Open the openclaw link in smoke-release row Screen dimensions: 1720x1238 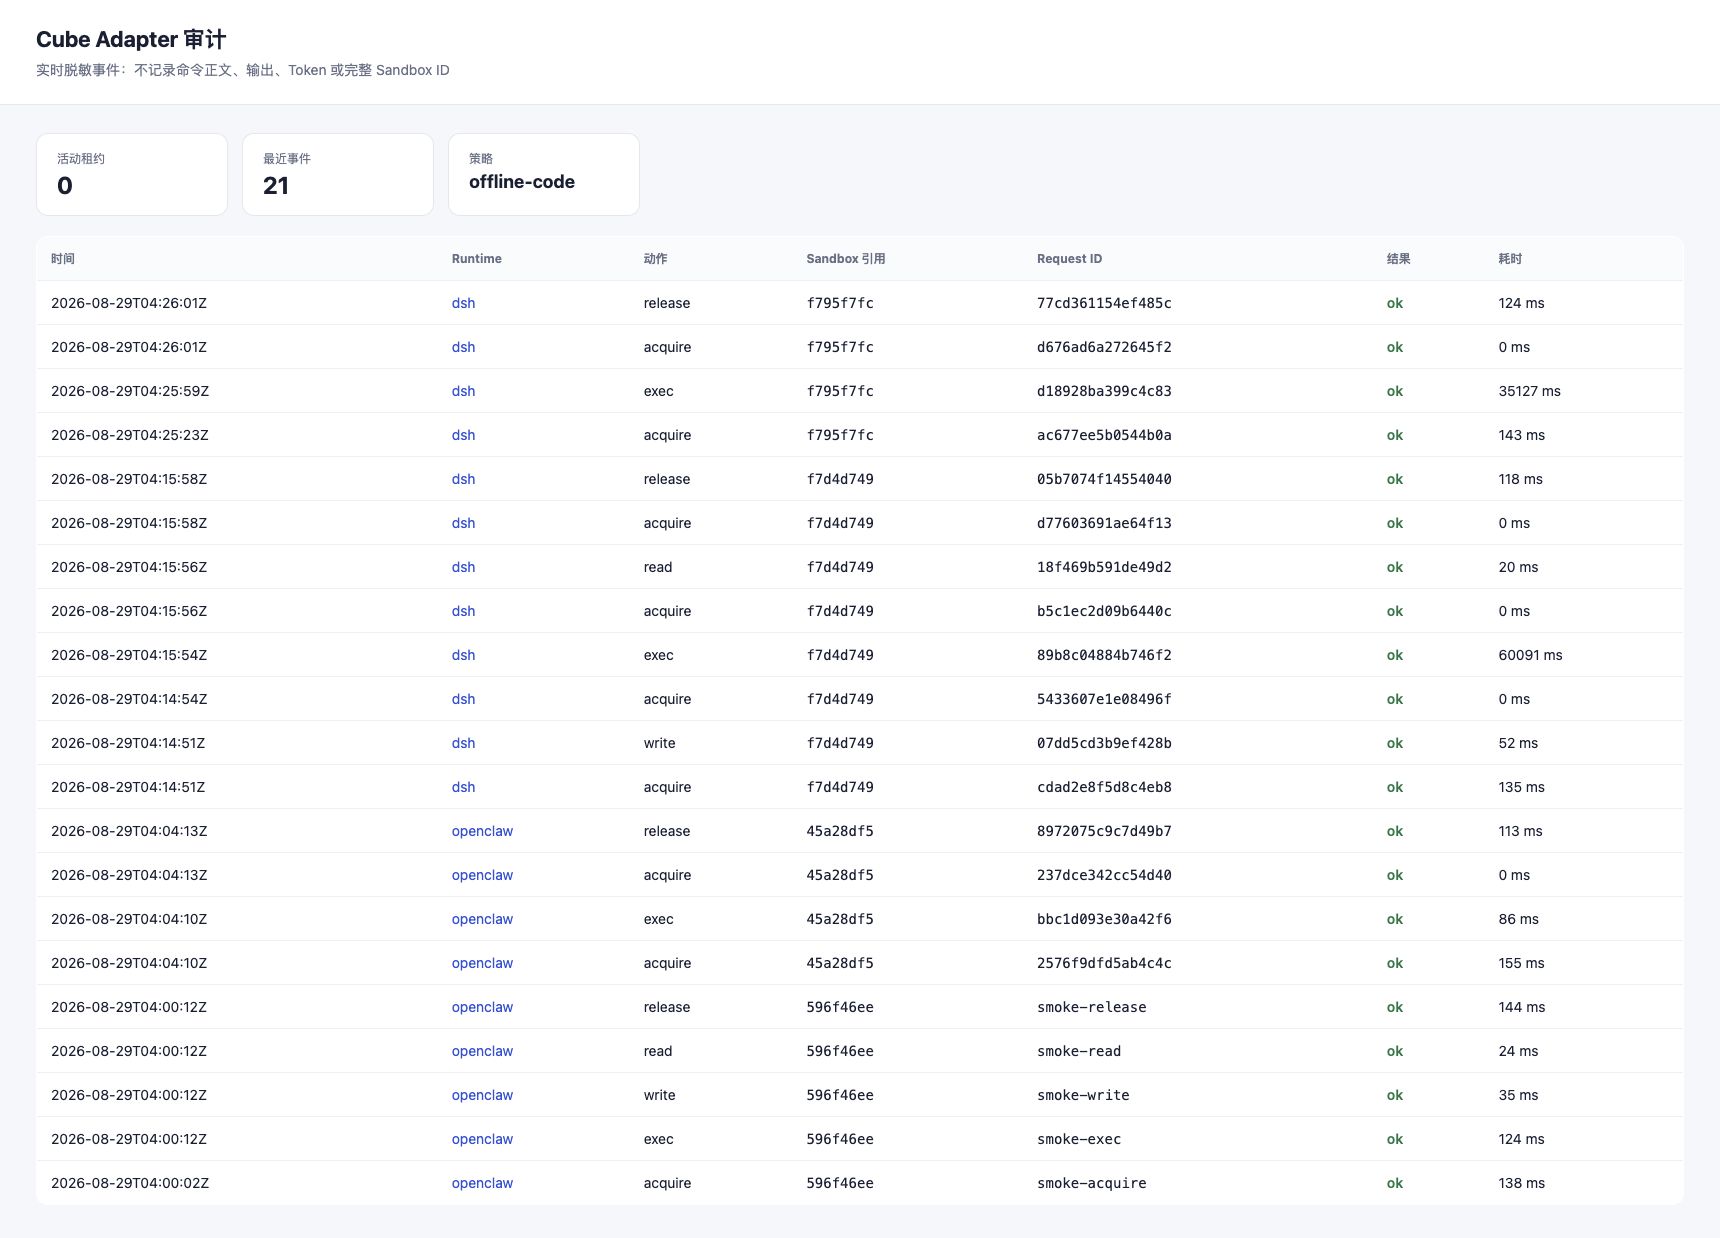tap(482, 1007)
